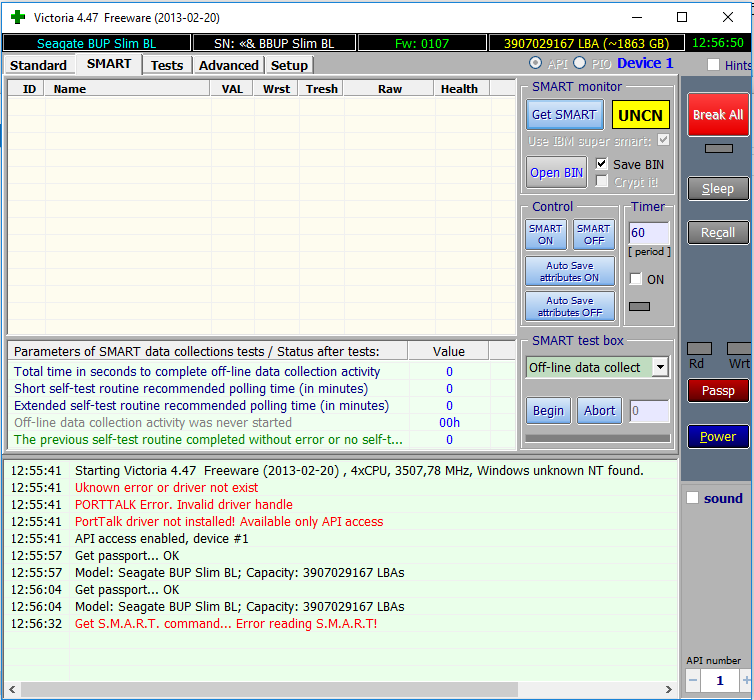This screenshot has width=754, height=700.
Task: Click the yellow UNCN status indicator
Action: coord(640,115)
